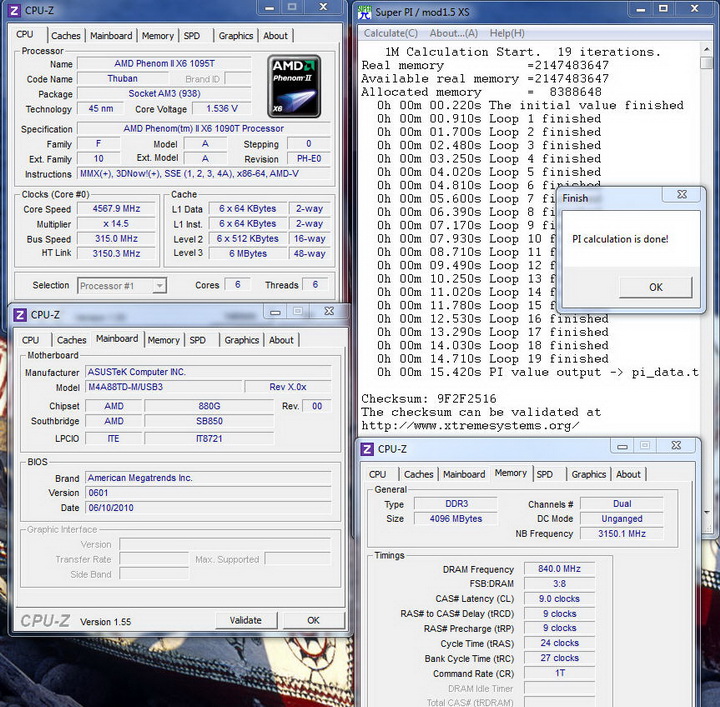The image size is (720, 707).
Task: Click the NB Frequency value 3150.1 MHz
Action: pyautogui.click(x=622, y=533)
